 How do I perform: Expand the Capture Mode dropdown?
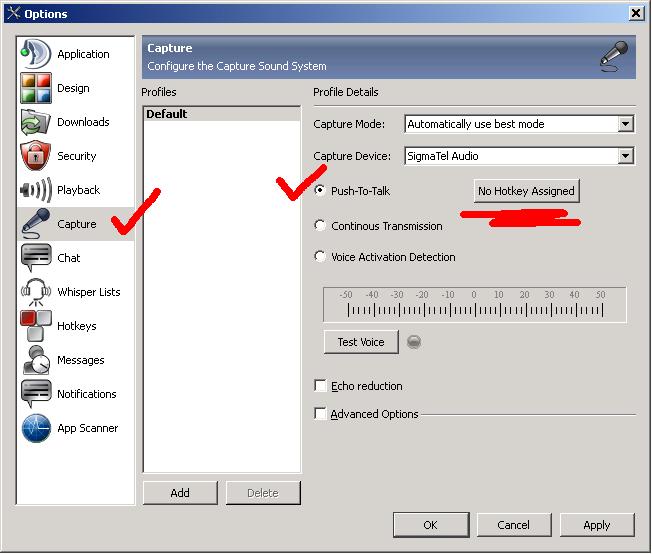click(626, 124)
